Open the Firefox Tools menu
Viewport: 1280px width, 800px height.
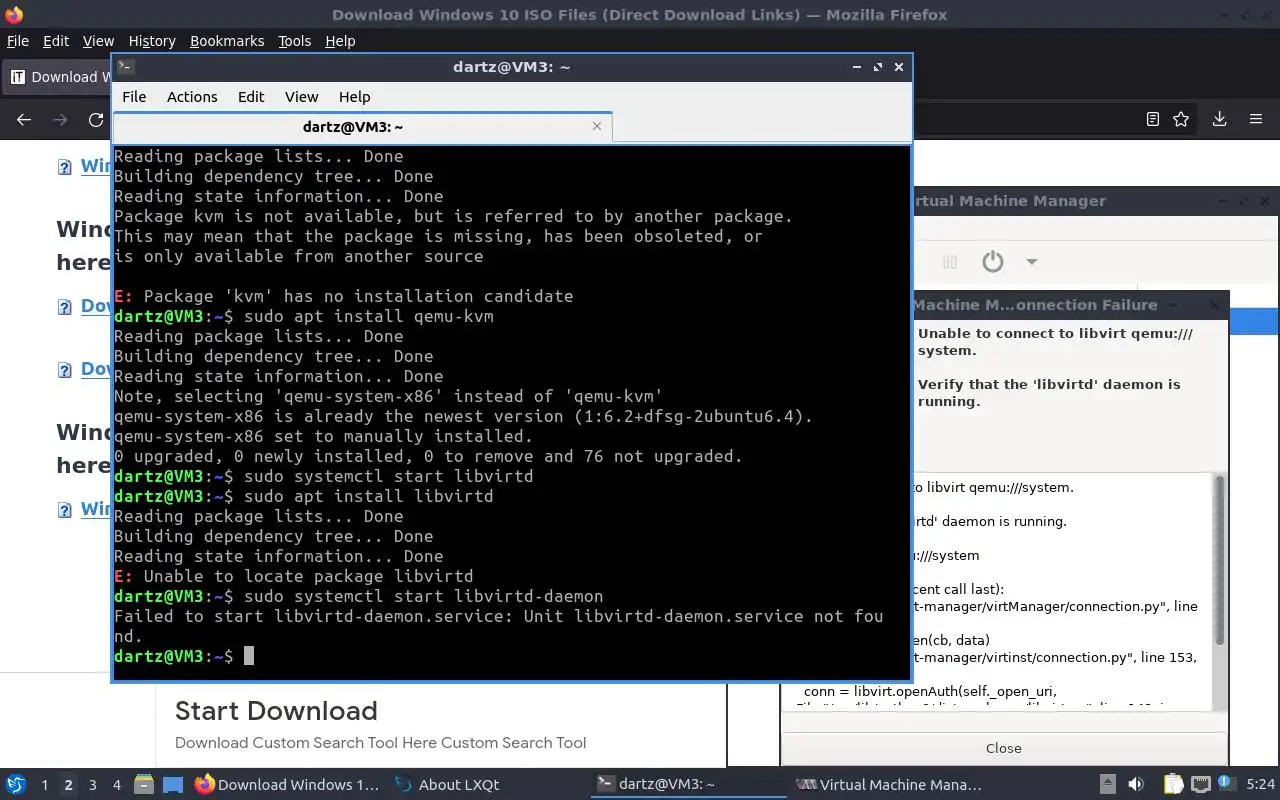pyautogui.click(x=295, y=41)
